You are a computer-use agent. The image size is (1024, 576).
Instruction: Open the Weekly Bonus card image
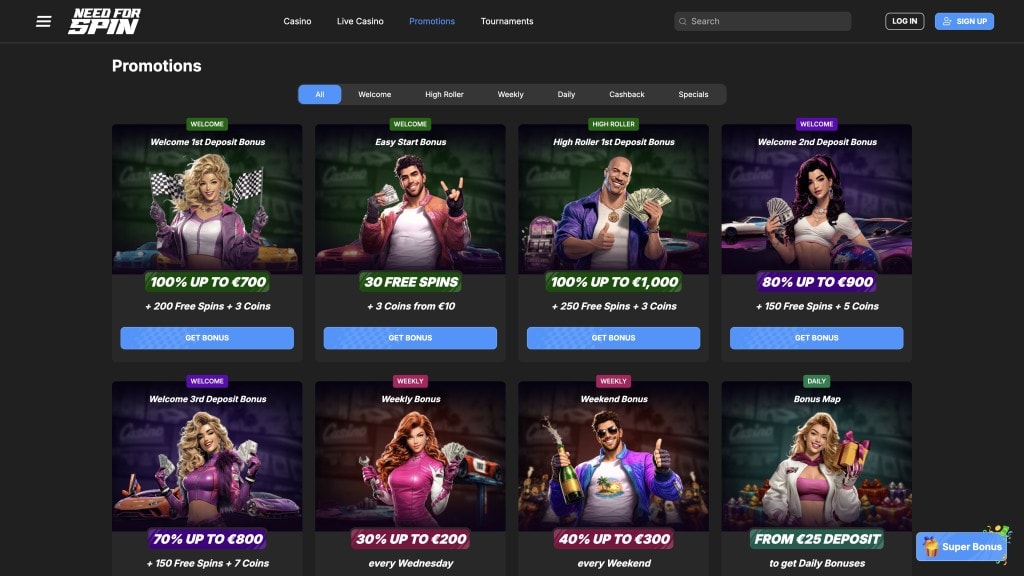click(x=410, y=456)
